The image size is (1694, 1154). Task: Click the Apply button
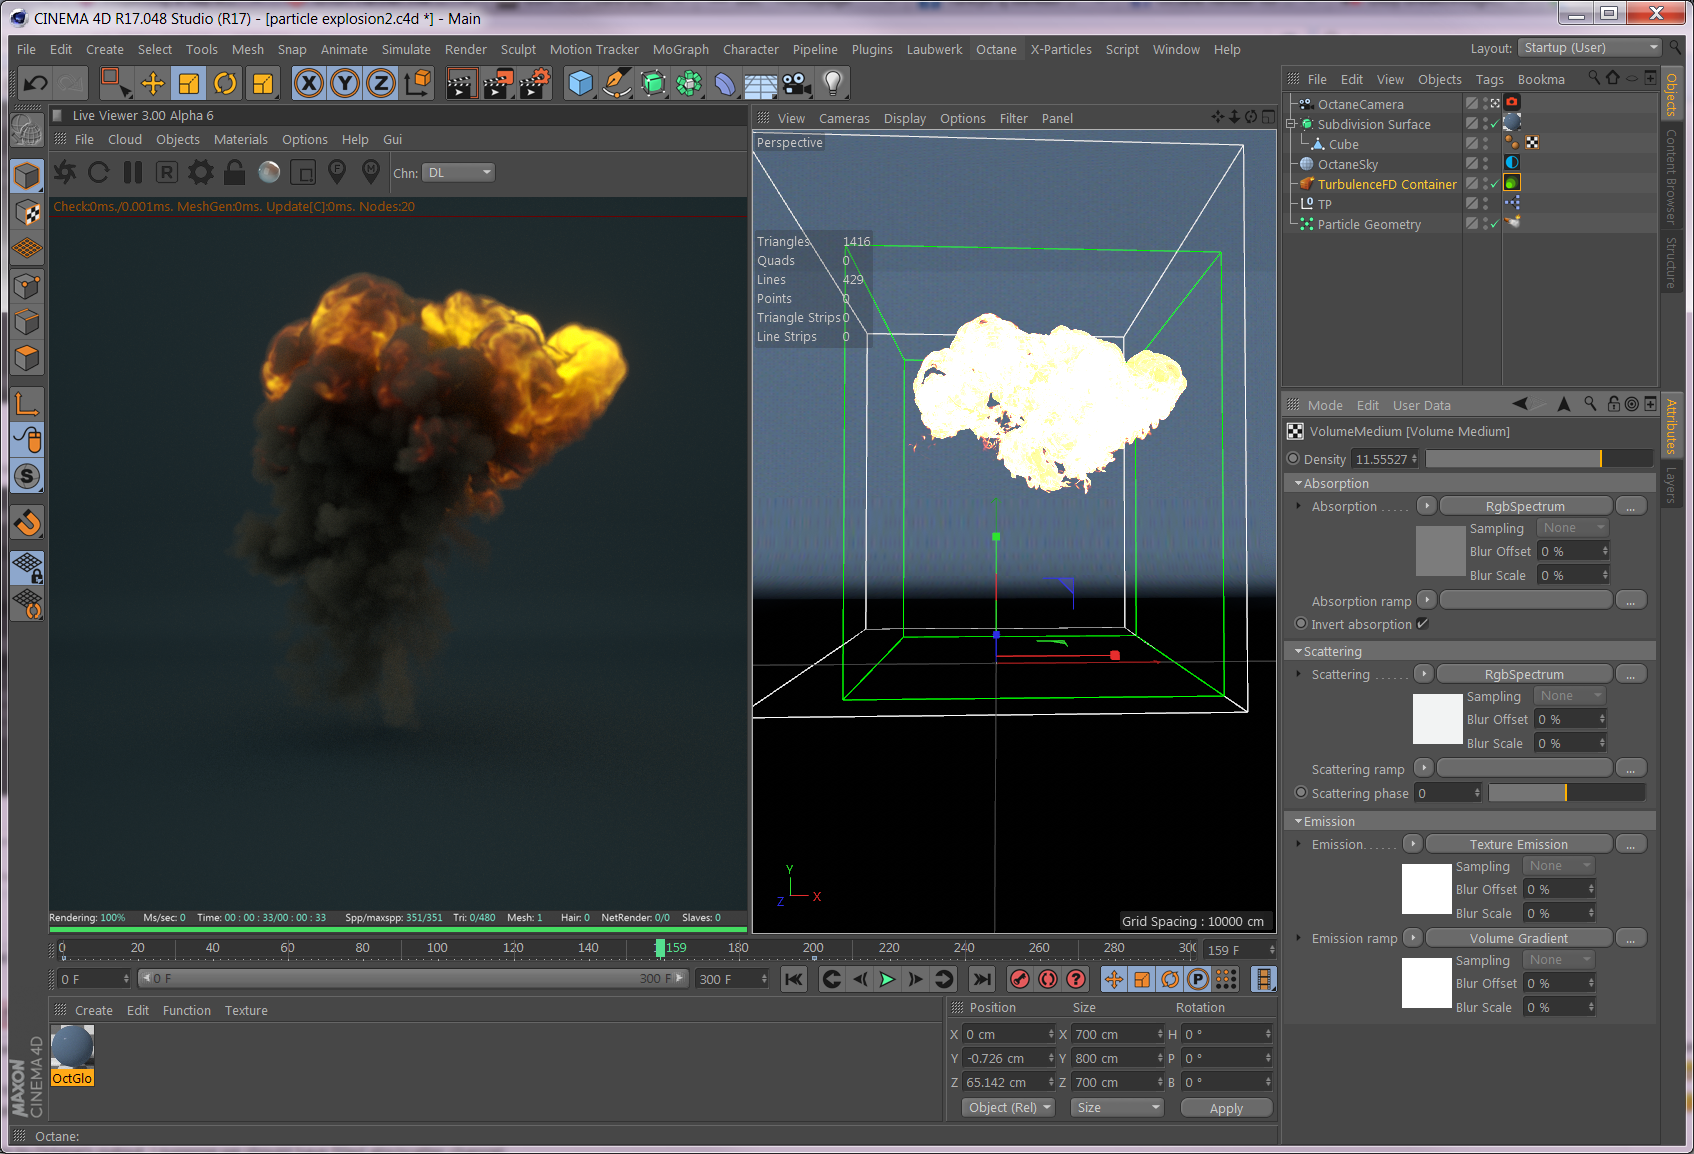1226,1108
